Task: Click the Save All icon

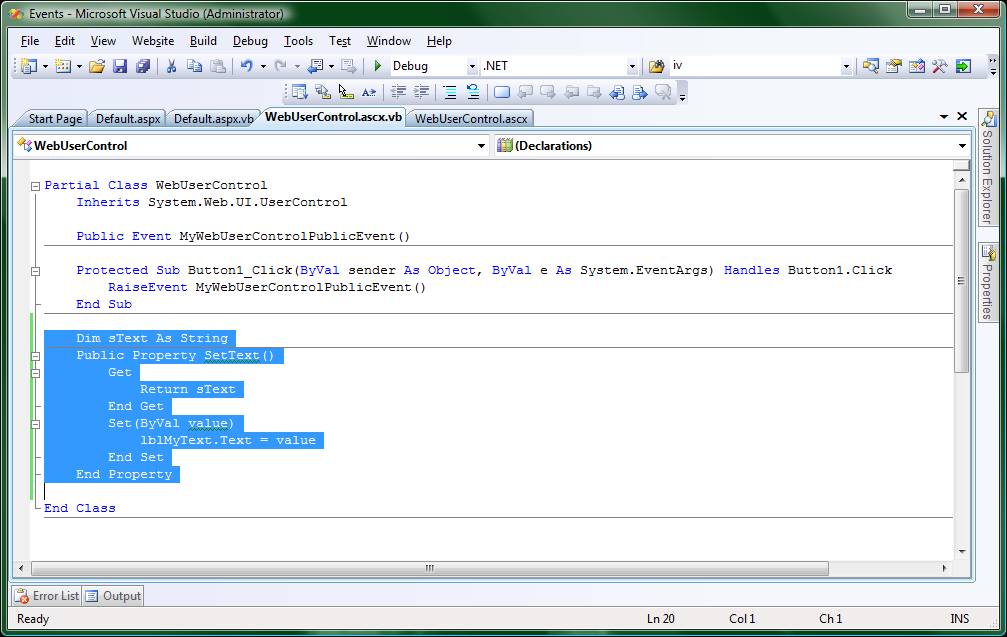Action: (x=143, y=66)
